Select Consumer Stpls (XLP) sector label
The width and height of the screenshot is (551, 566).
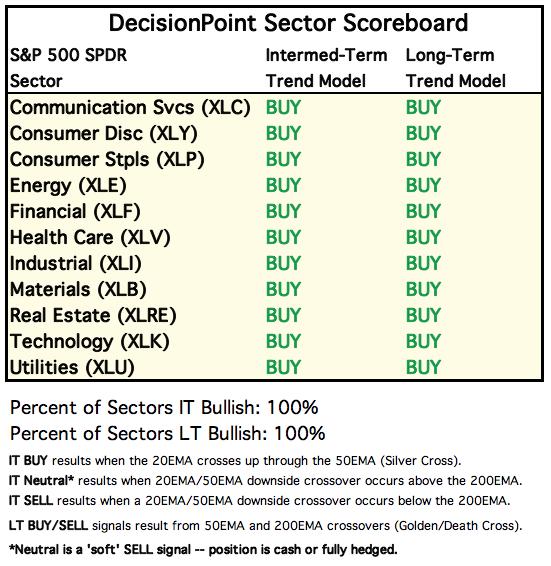[107, 160]
